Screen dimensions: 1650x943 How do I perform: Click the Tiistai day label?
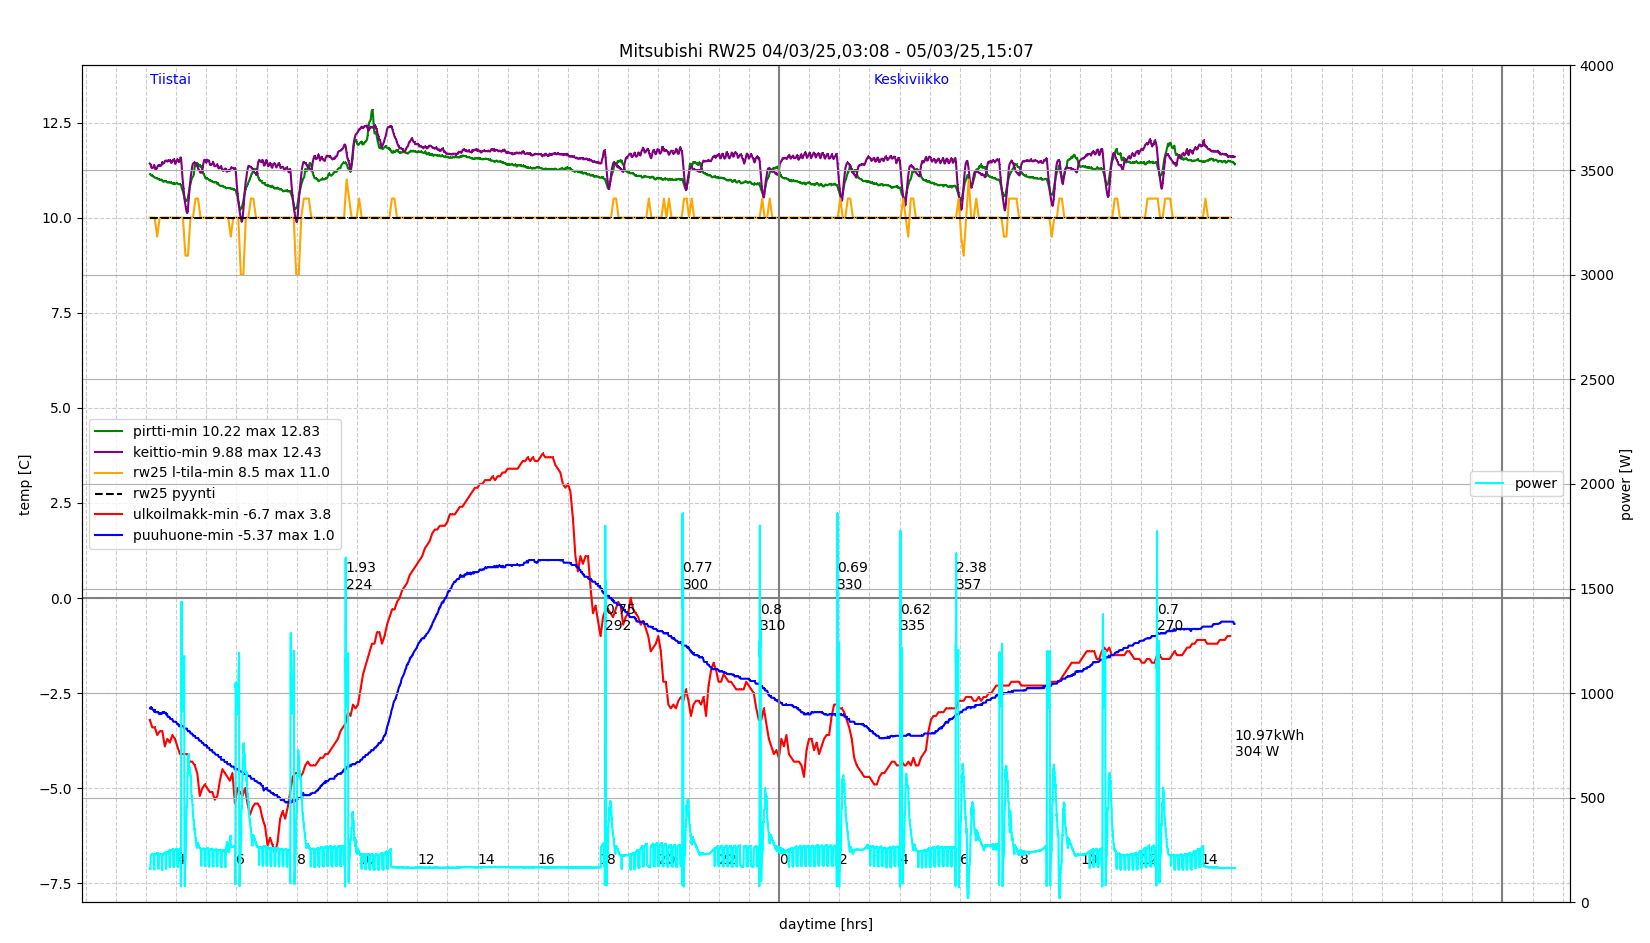pos(170,80)
